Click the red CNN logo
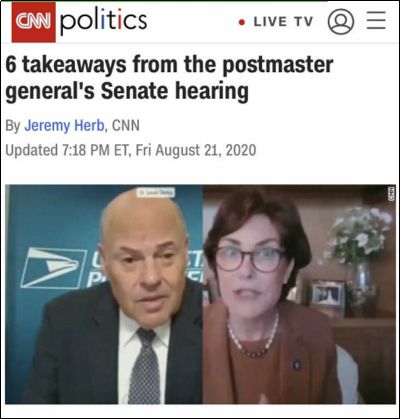 34,22
